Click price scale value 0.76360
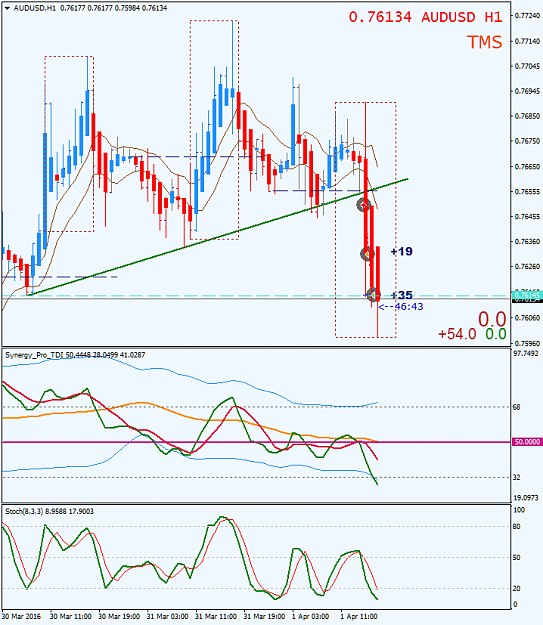This screenshot has width=543, height=625. (527, 241)
